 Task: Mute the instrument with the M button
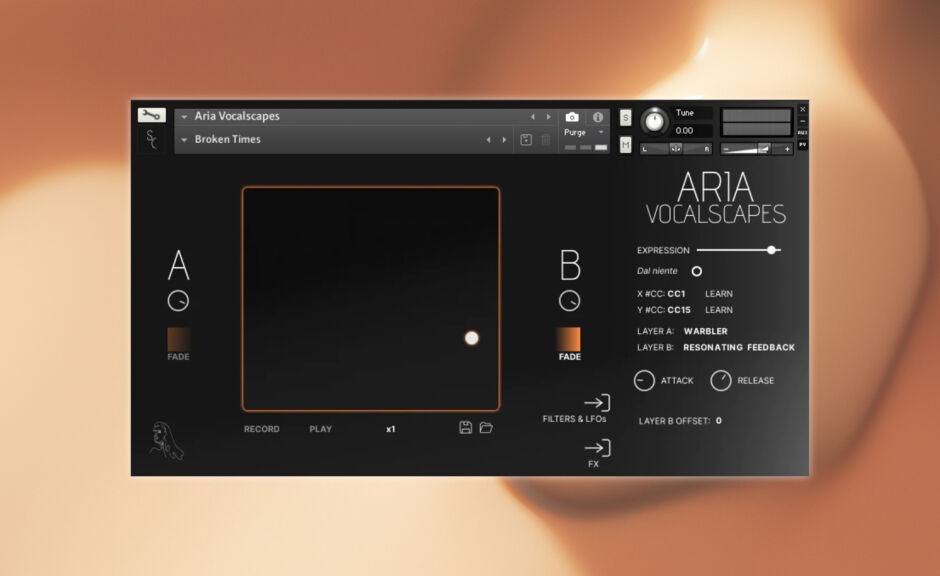626,145
